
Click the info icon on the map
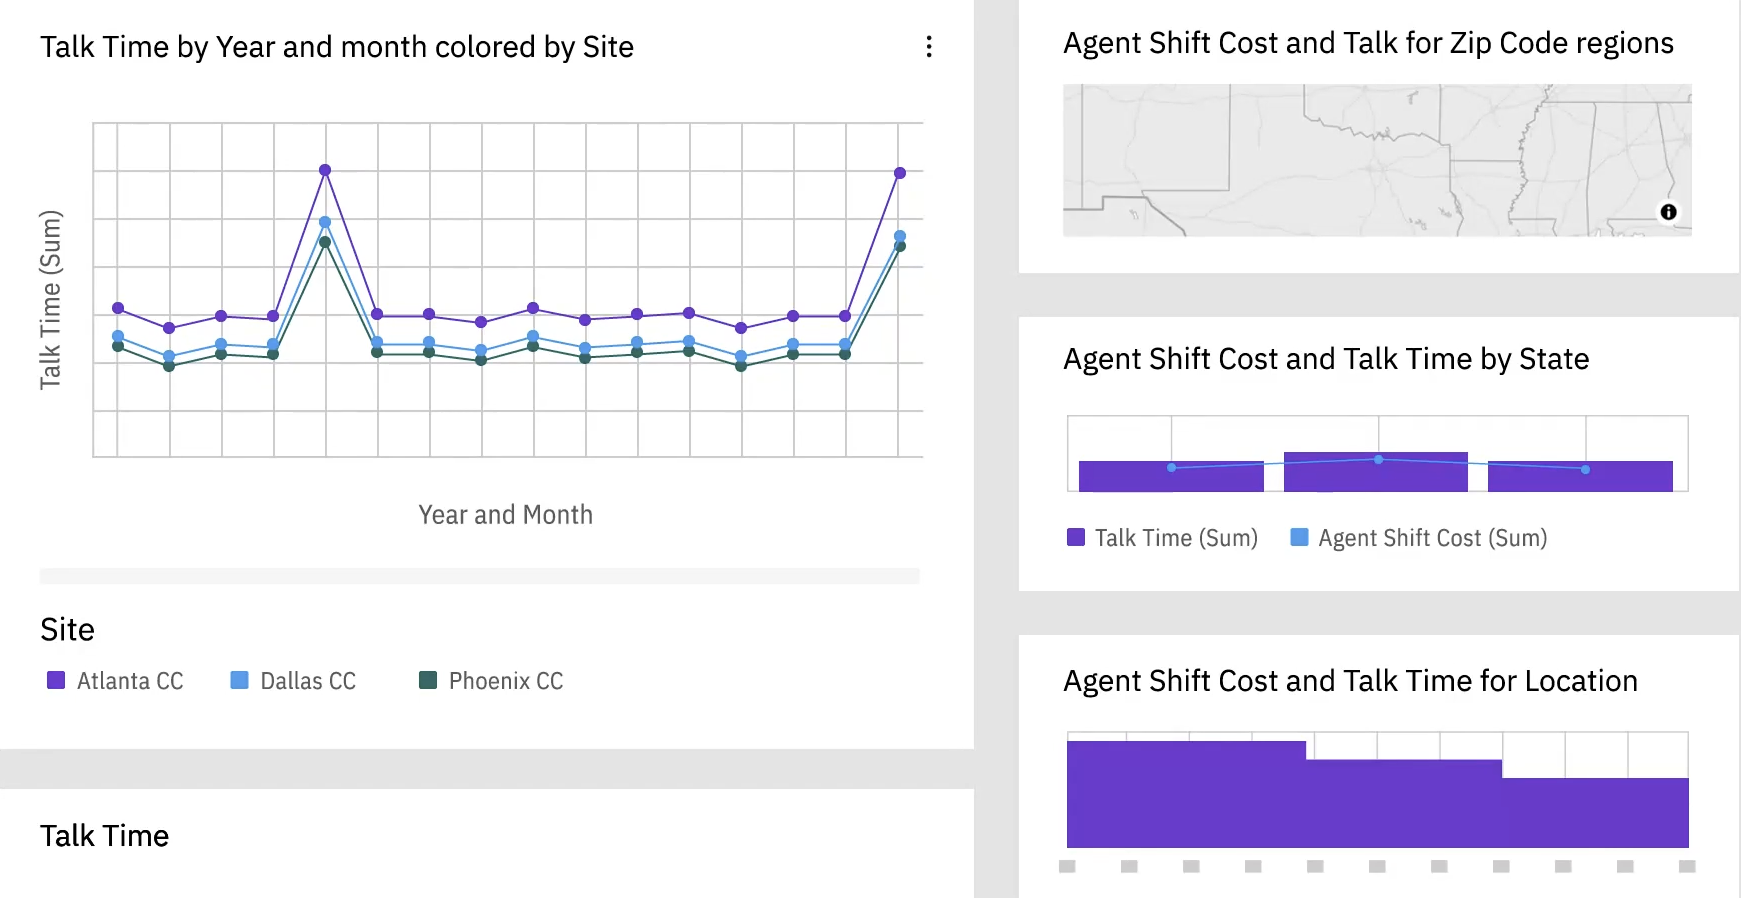click(1668, 212)
